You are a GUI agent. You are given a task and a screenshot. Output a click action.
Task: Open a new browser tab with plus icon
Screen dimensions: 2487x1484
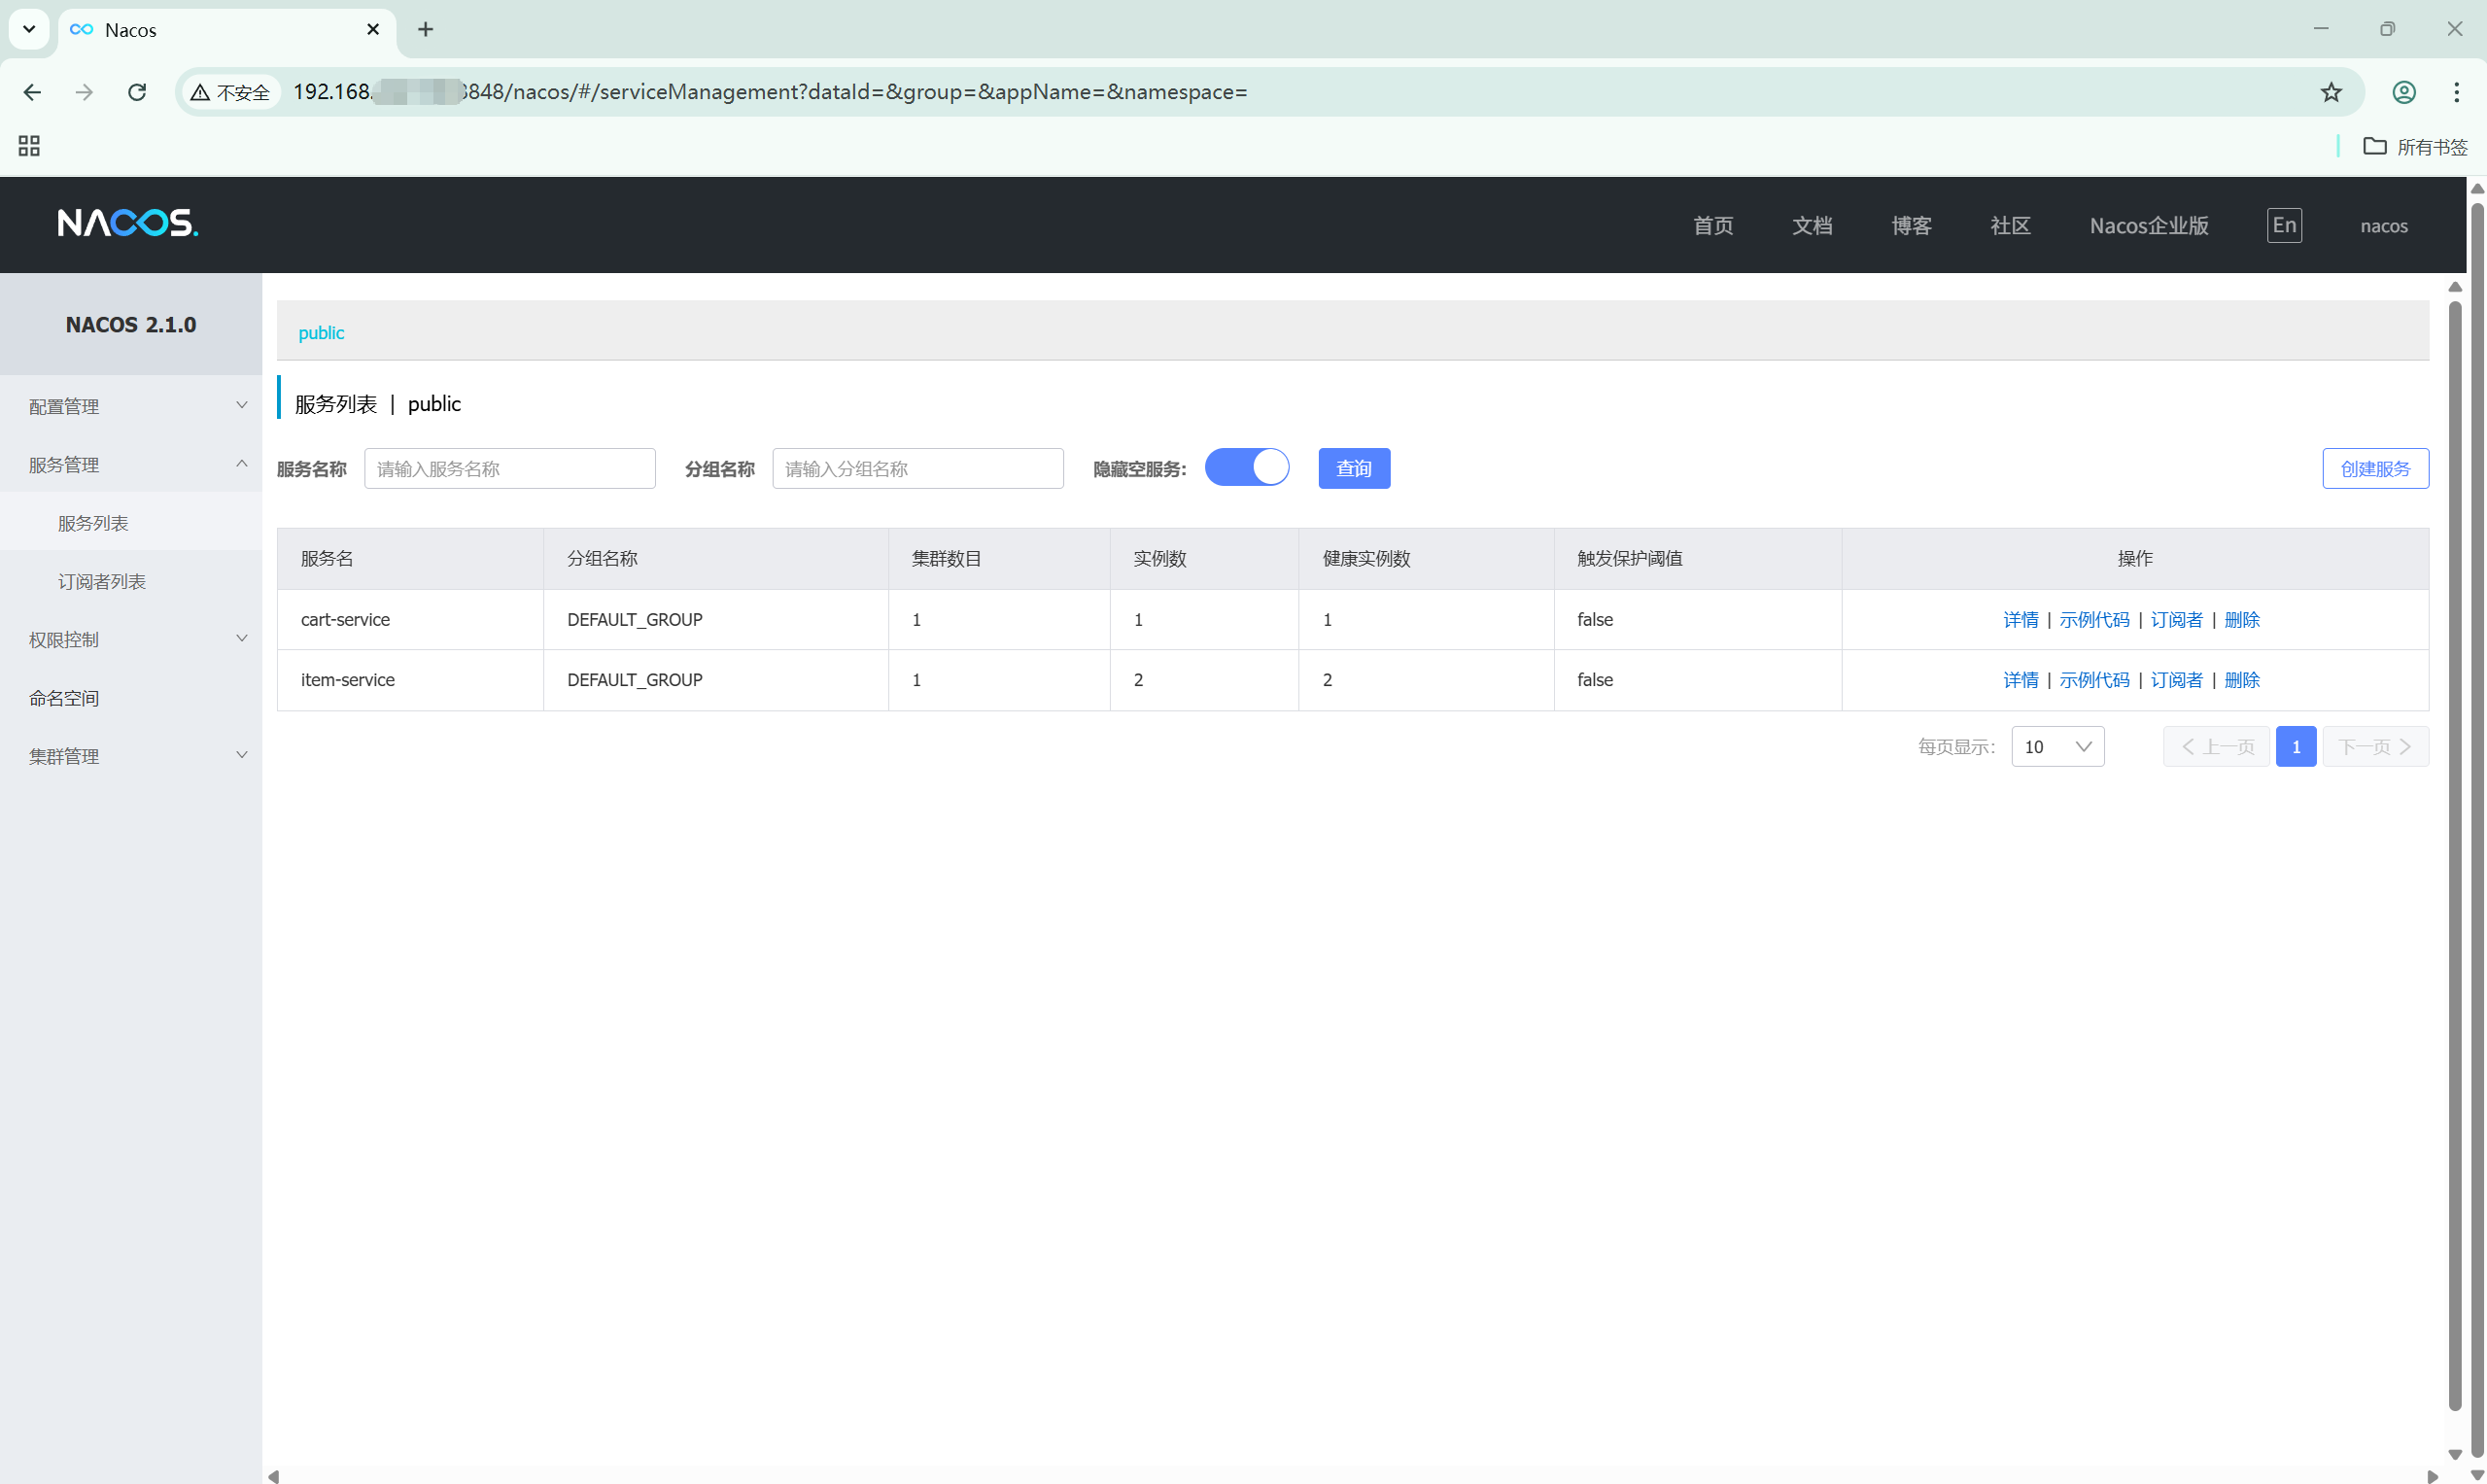425,29
